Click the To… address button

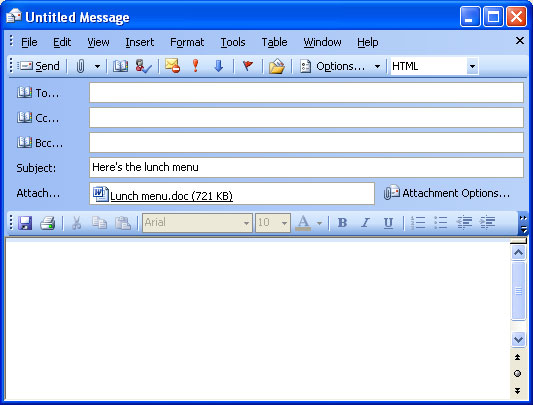point(38,92)
